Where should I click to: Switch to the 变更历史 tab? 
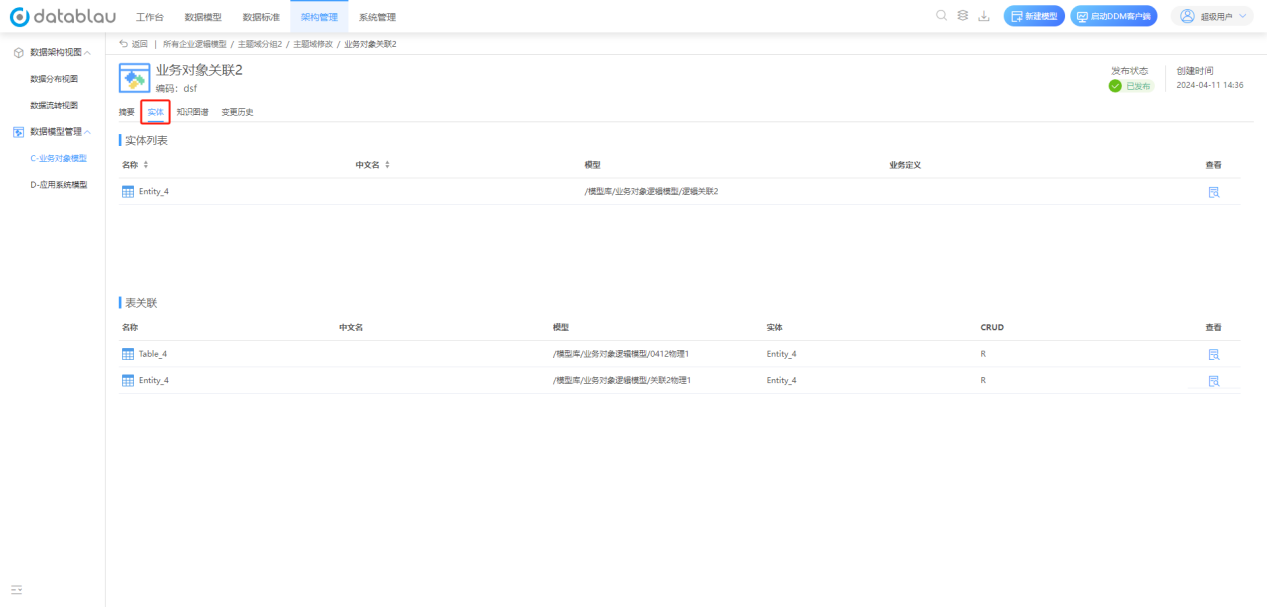point(237,112)
